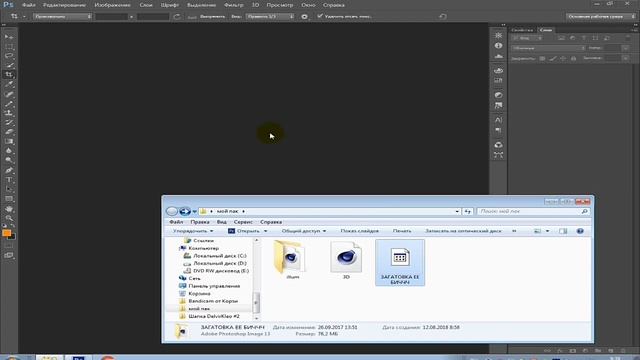Select the Hand tool
Viewport: 640px width, 360px height.
[9, 209]
